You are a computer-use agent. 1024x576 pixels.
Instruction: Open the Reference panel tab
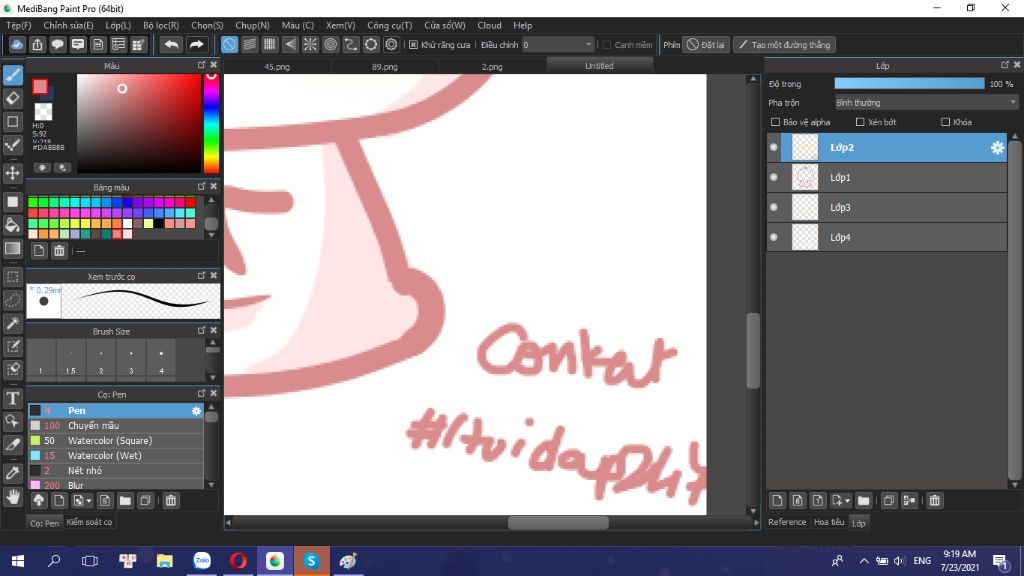(787, 522)
